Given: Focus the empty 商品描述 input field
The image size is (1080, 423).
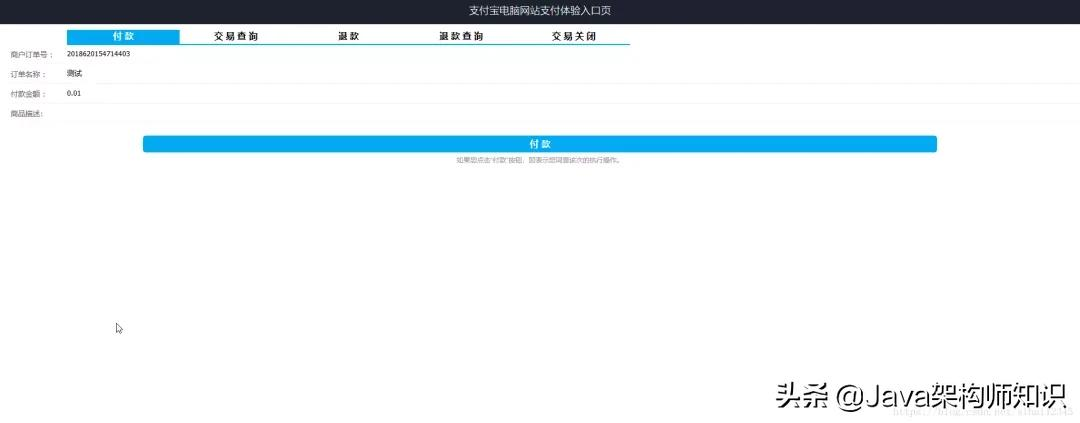Looking at the screenshot, I should point(572,114).
